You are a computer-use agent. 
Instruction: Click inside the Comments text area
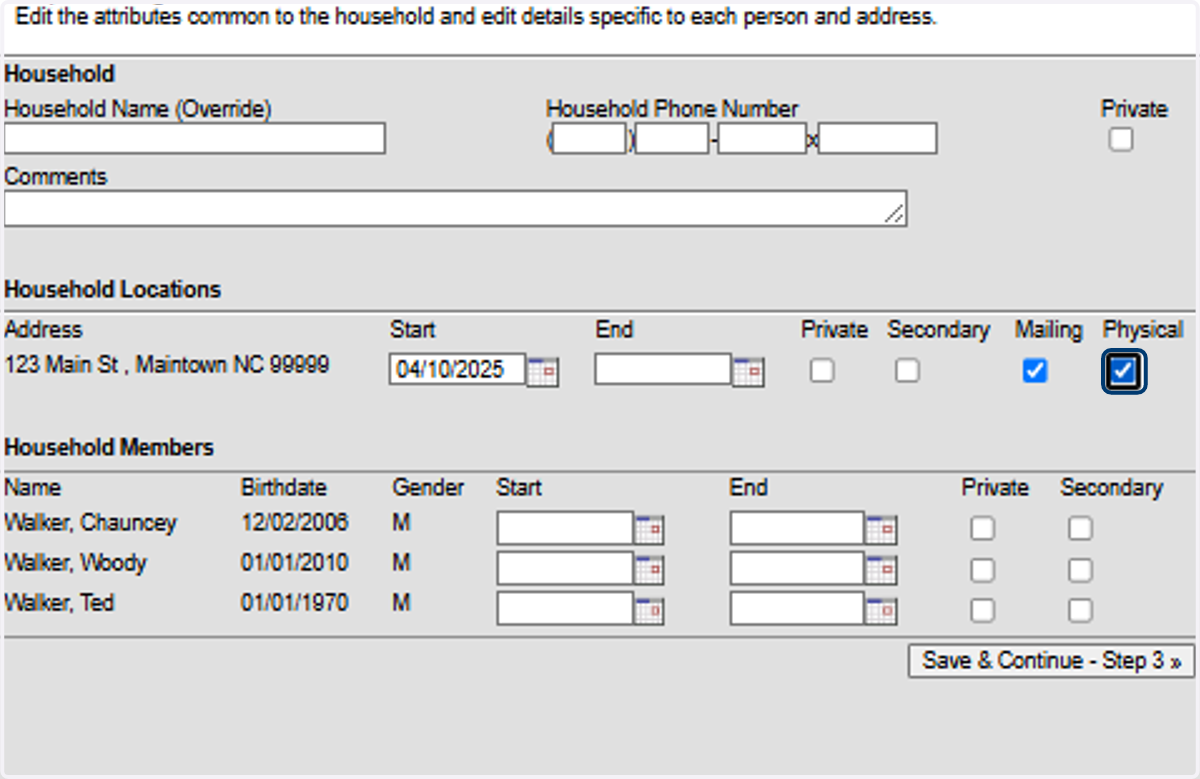coord(455,209)
